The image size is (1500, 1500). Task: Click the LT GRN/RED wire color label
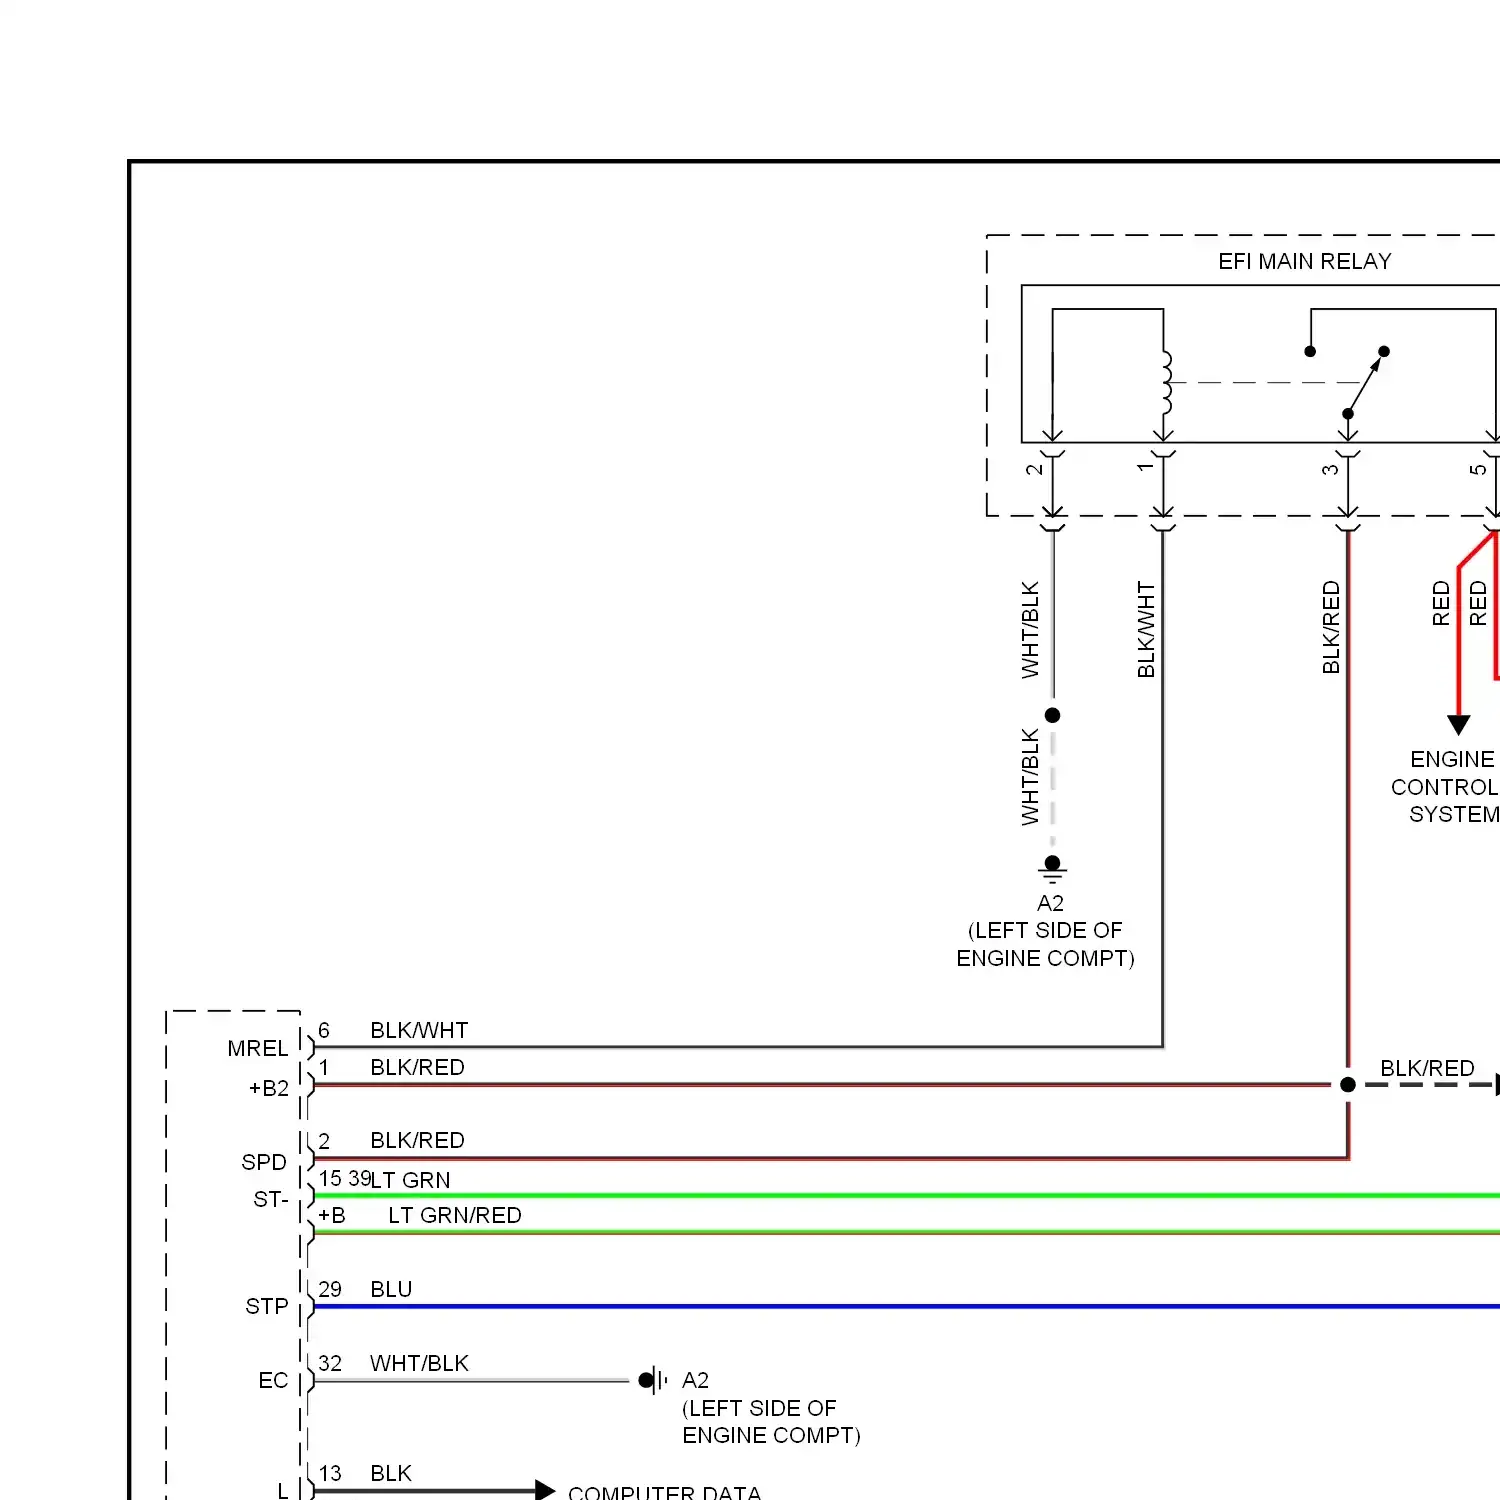(x=455, y=1215)
